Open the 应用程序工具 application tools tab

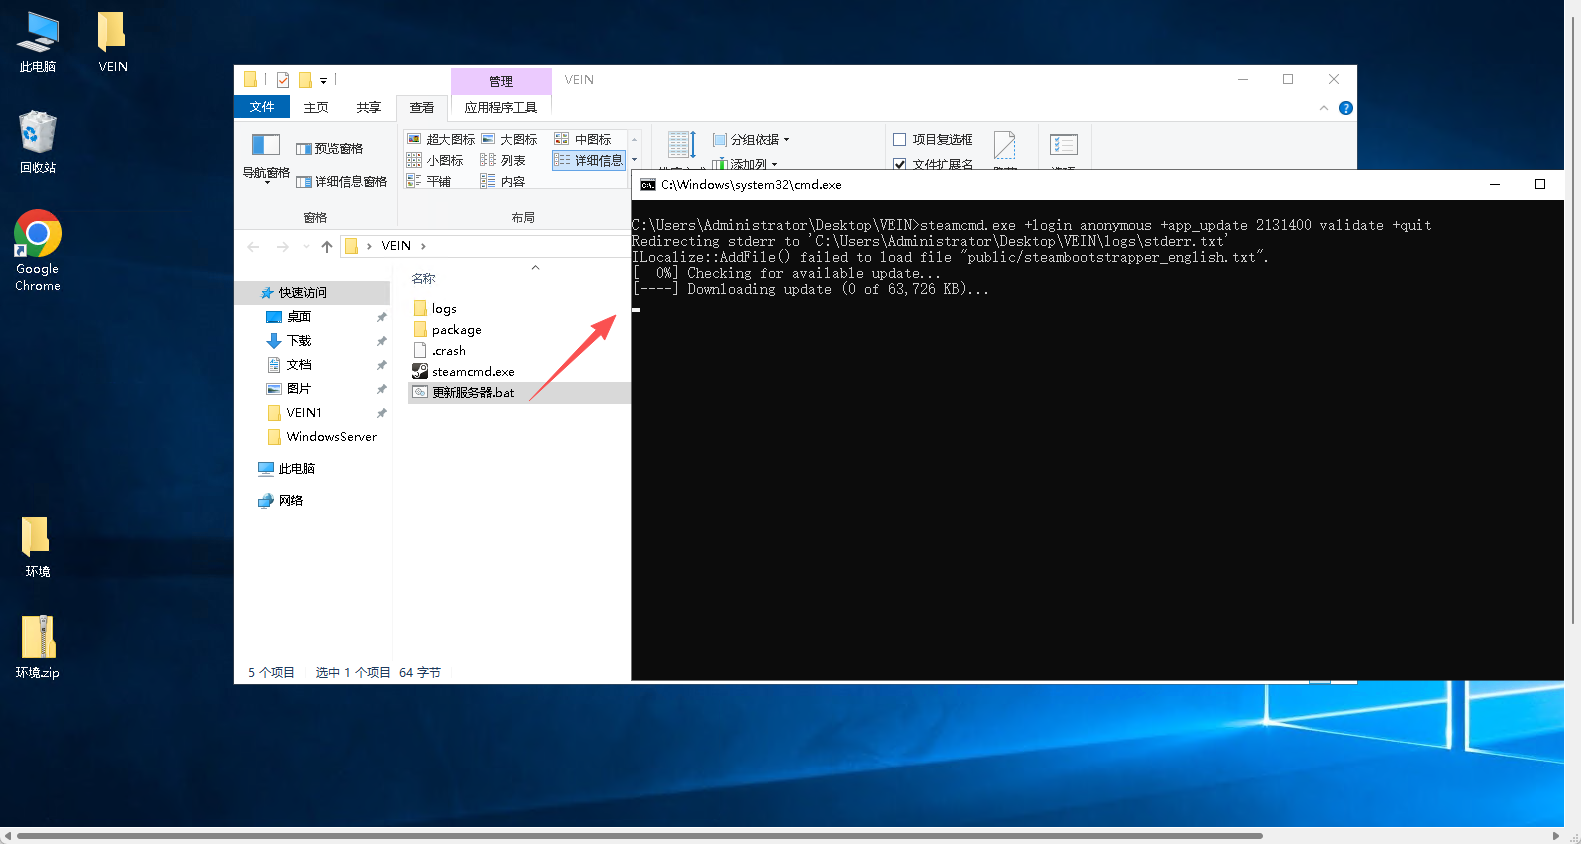[500, 108]
